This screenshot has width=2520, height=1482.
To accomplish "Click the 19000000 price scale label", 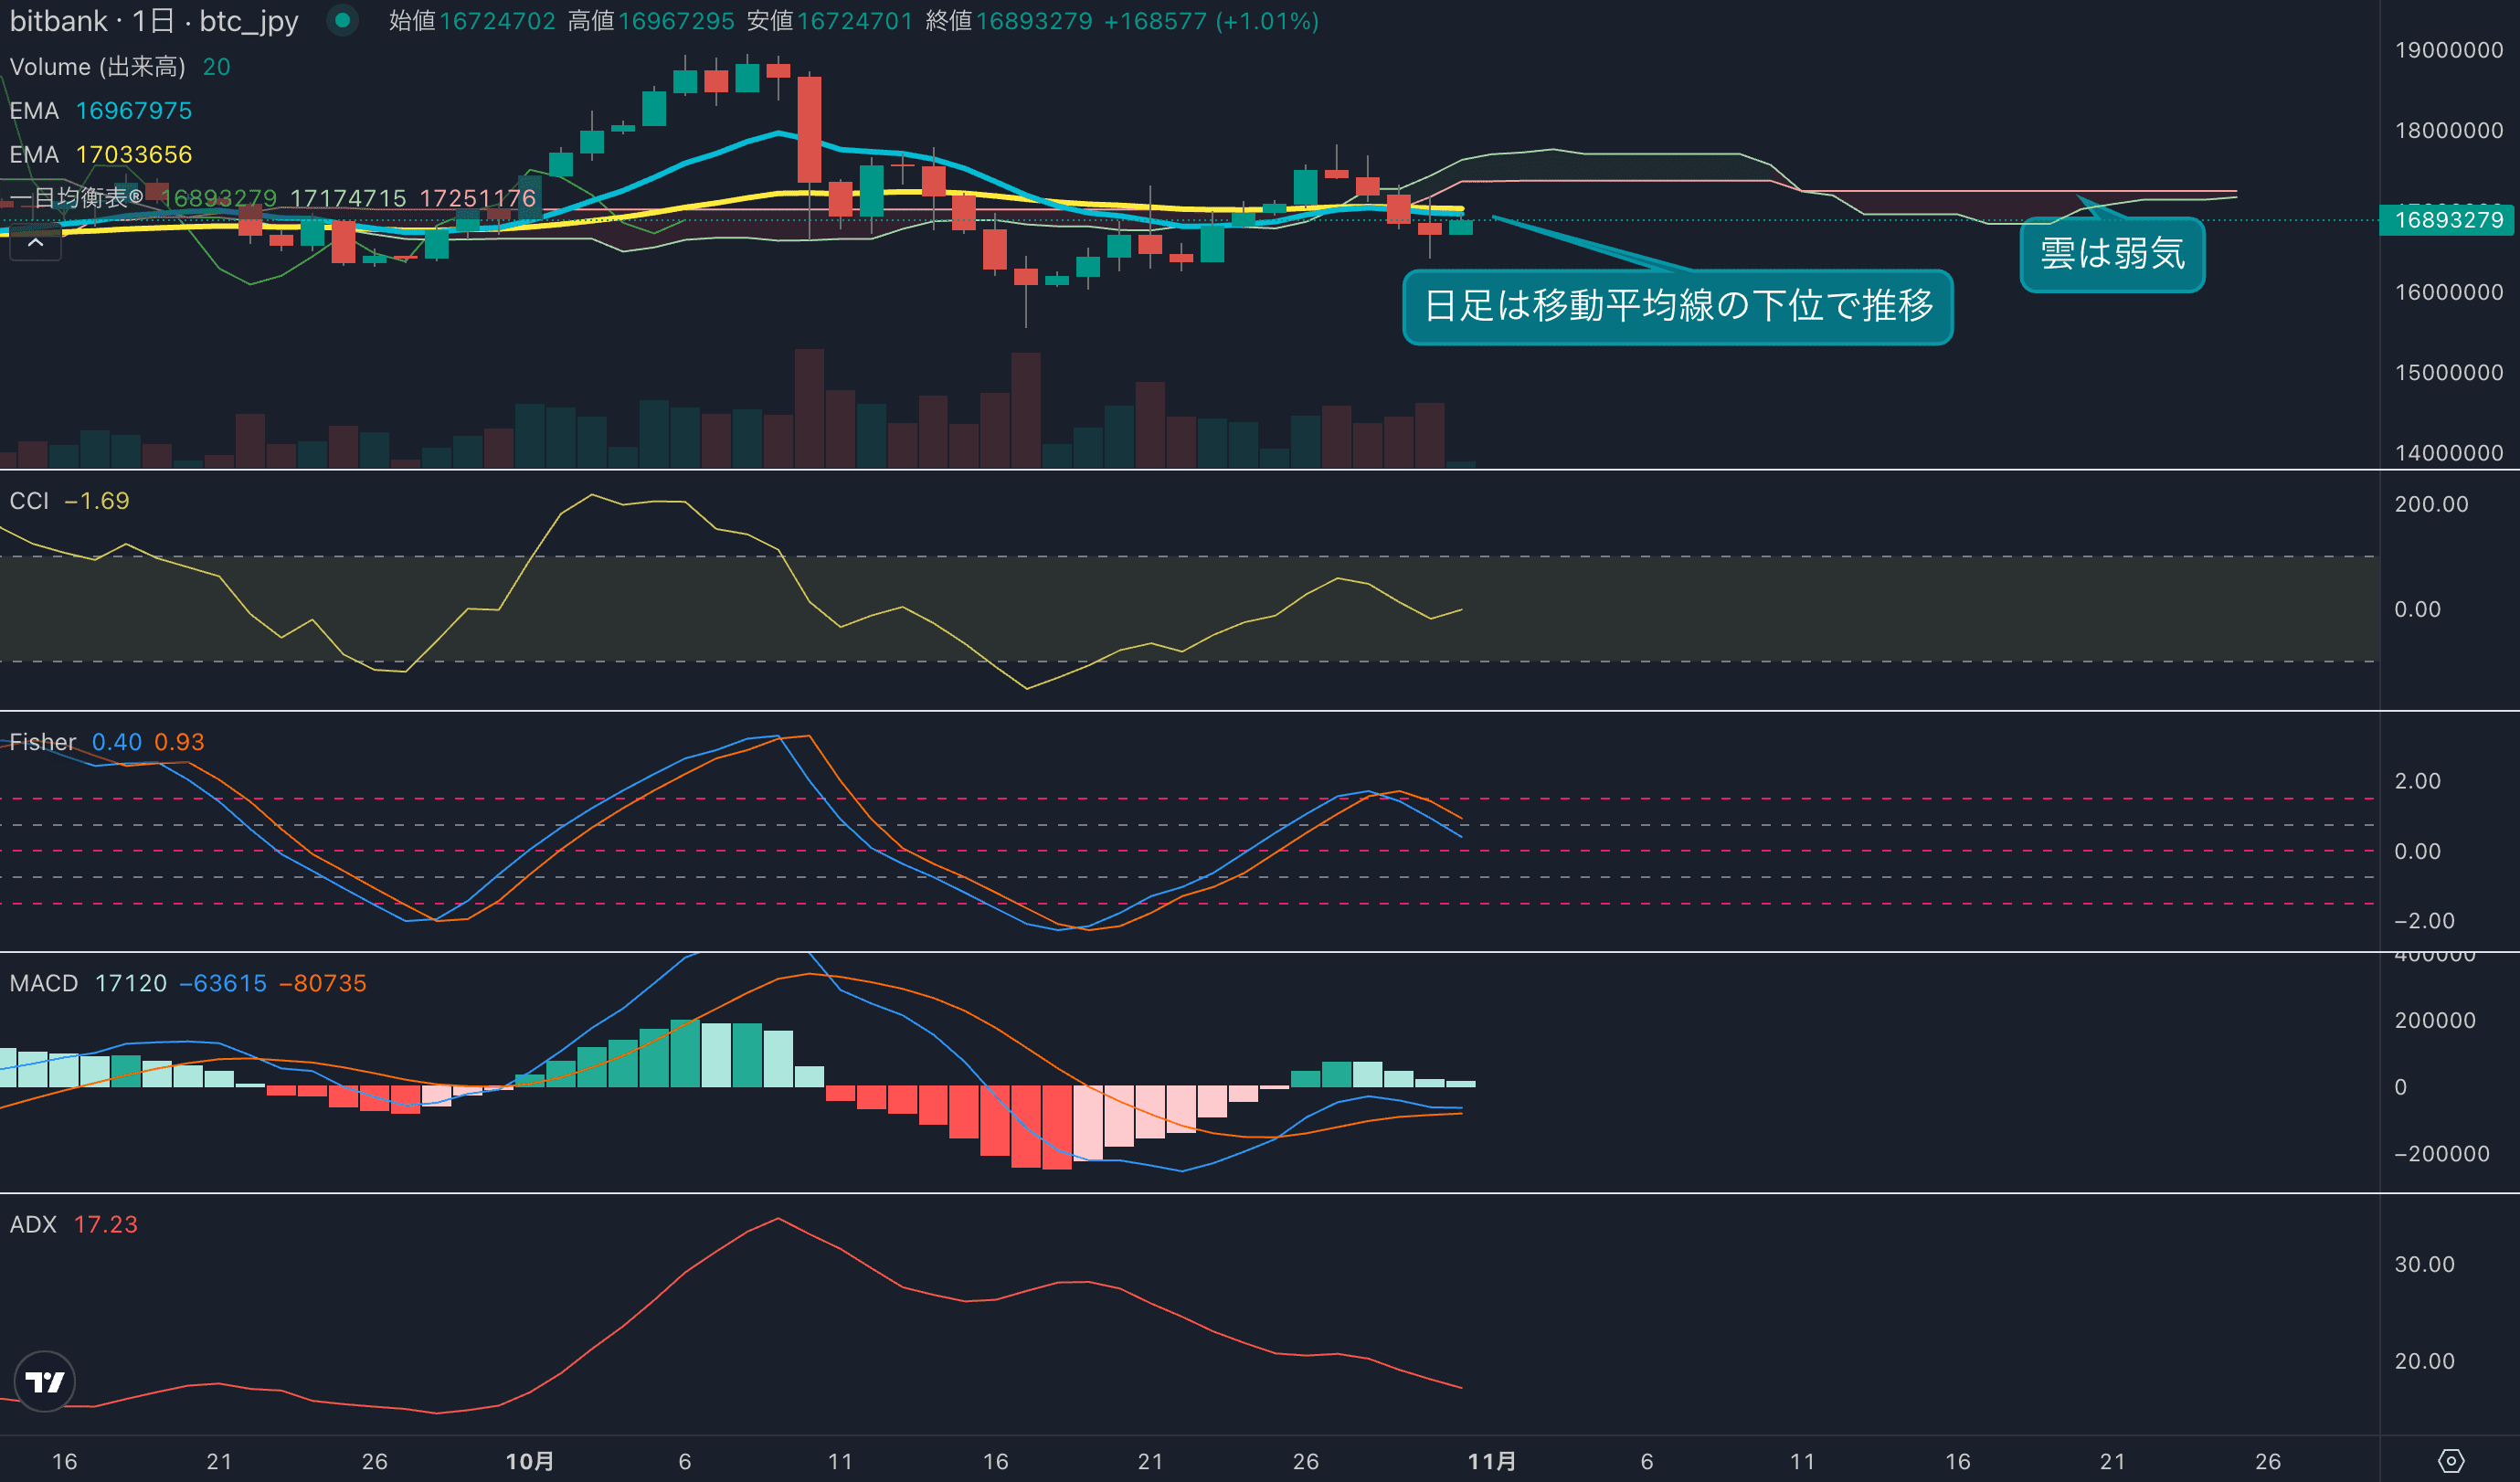I will point(2448,50).
